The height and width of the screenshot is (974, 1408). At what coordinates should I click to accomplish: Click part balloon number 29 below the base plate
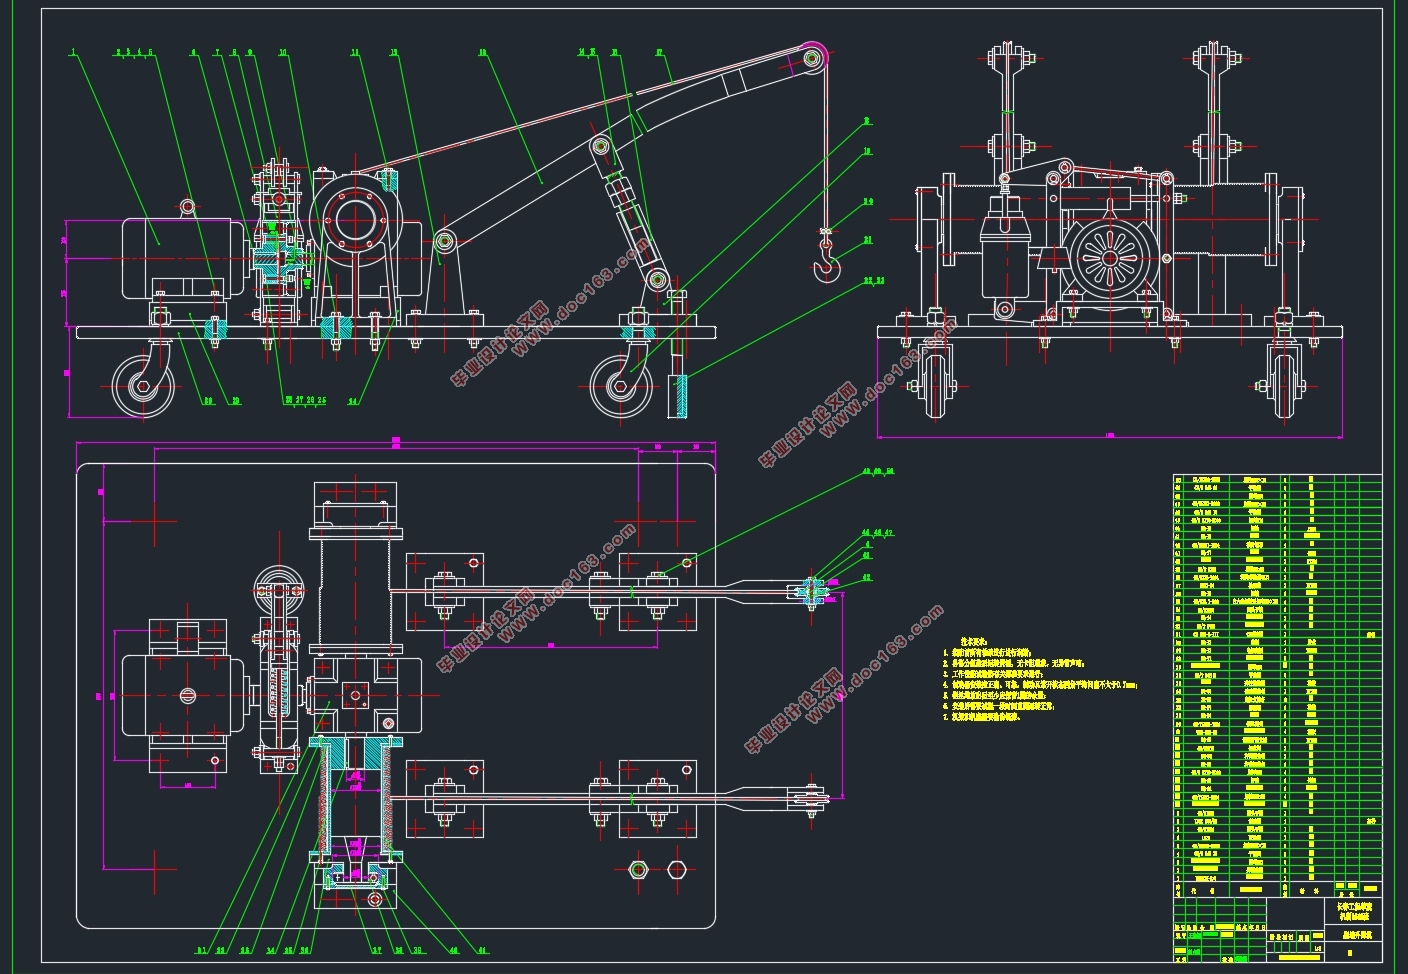[236, 401]
